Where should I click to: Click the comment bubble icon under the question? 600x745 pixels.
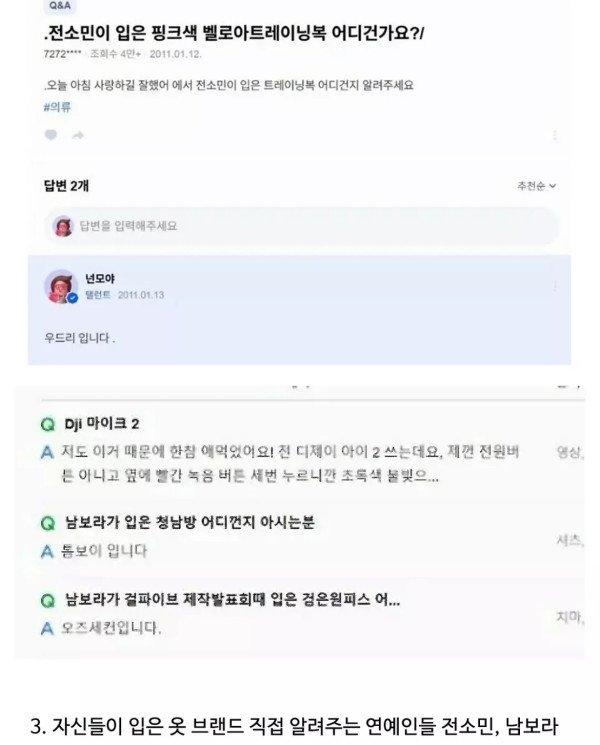click(51, 135)
